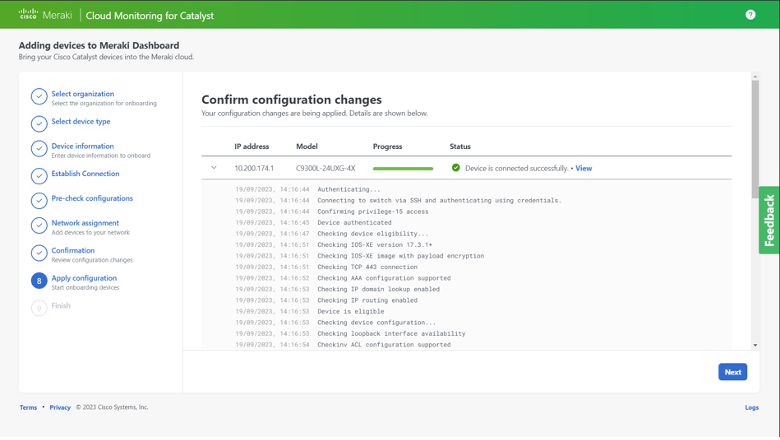Click the Next button
This screenshot has height=440, width=780.
(732, 372)
